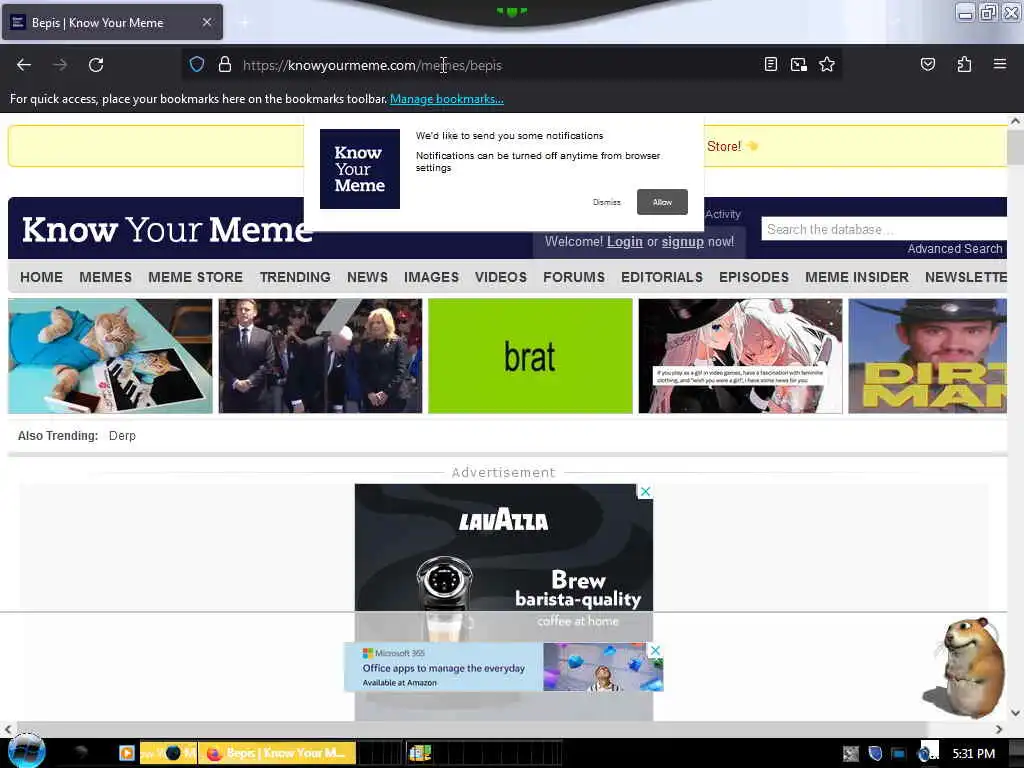1024x768 pixels.
Task: Open the Windows Start orb
Action: point(27,751)
